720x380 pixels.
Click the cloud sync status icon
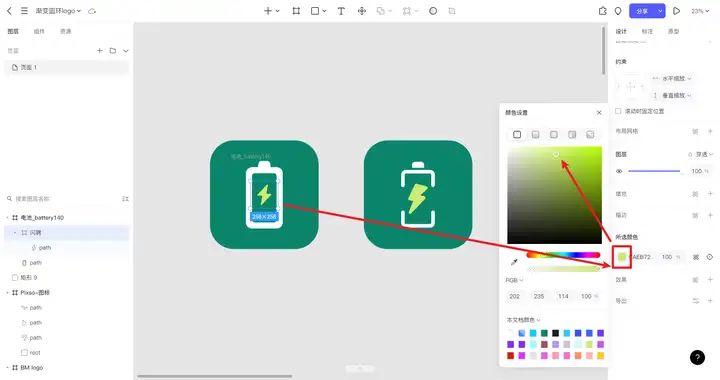coord(92,11)
